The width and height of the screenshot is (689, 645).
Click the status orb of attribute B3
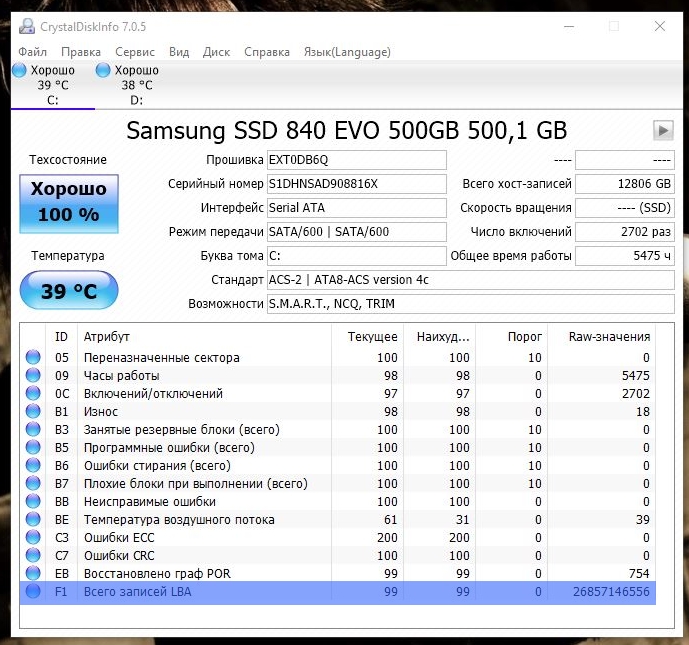click(33, 429)
